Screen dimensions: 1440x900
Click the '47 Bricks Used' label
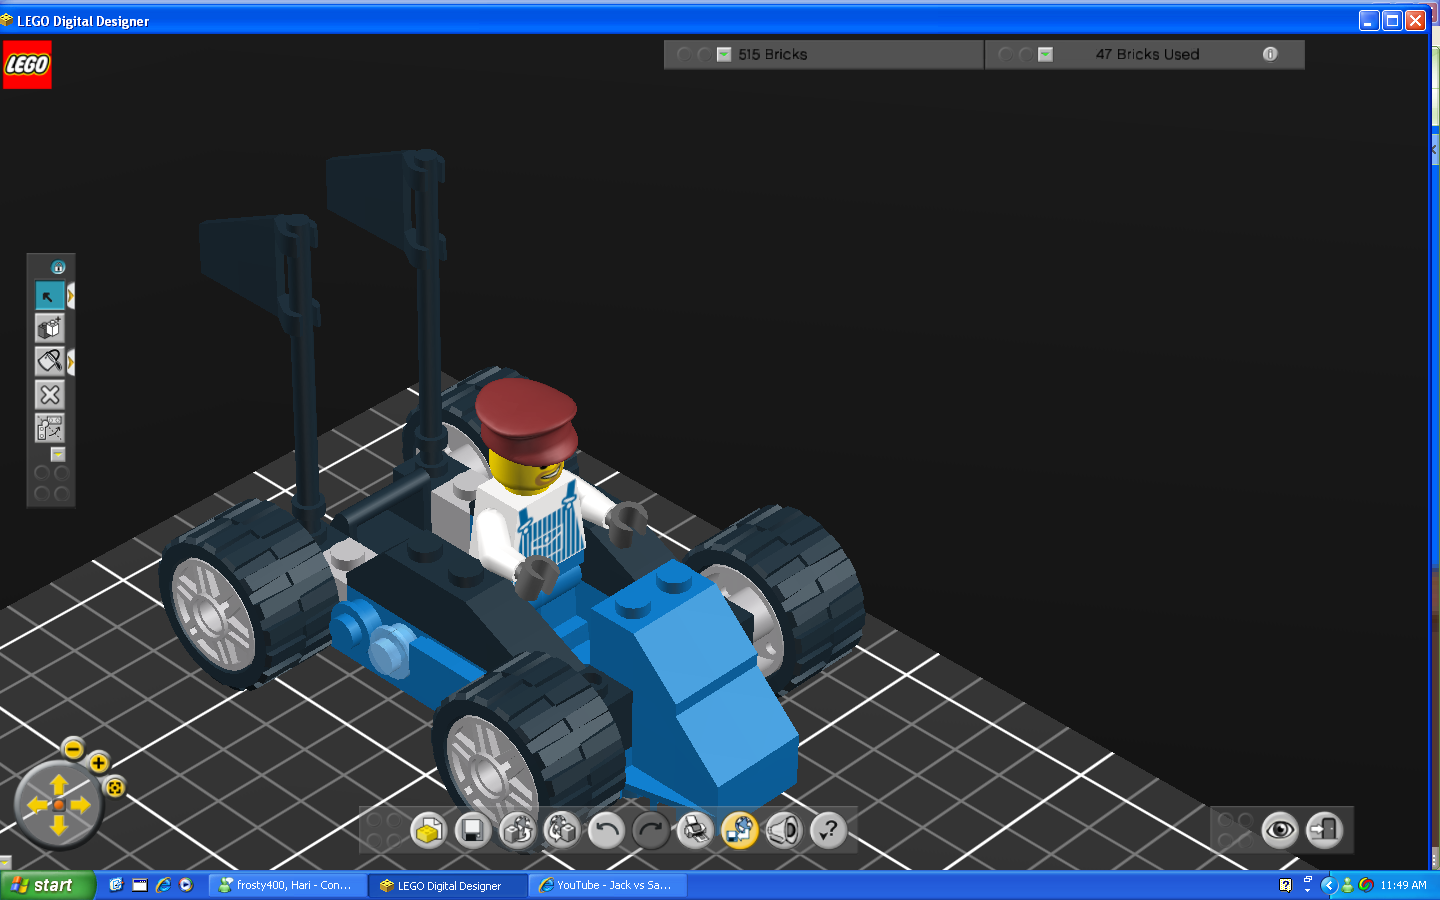click(x=1147, y=54)
